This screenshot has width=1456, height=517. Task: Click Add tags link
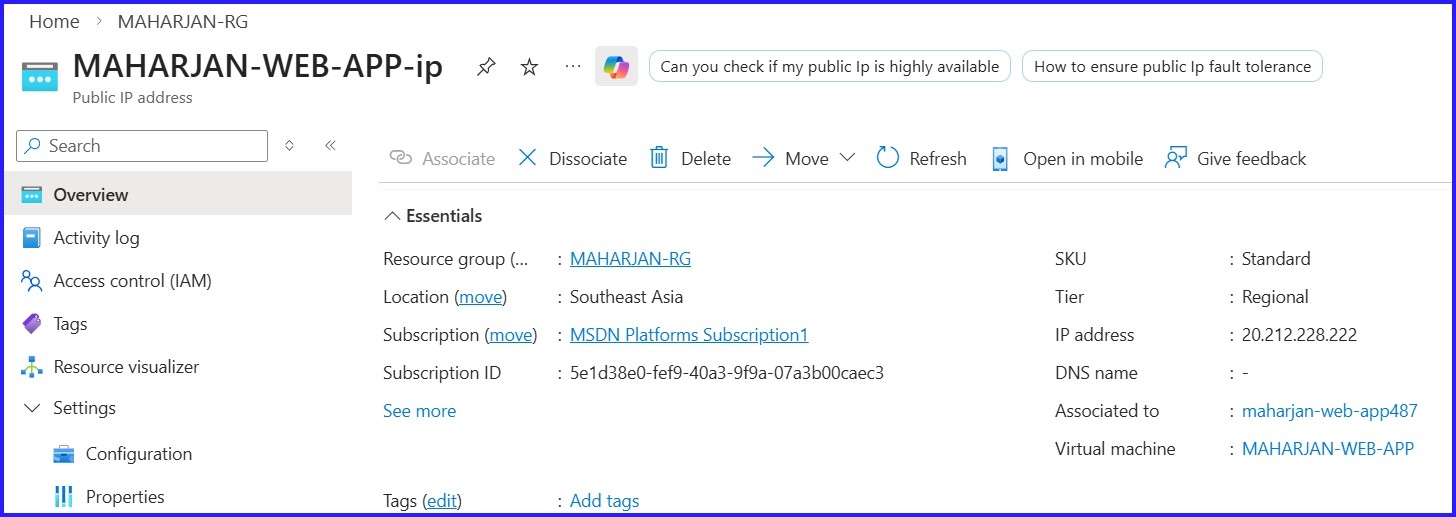(604, 501)
